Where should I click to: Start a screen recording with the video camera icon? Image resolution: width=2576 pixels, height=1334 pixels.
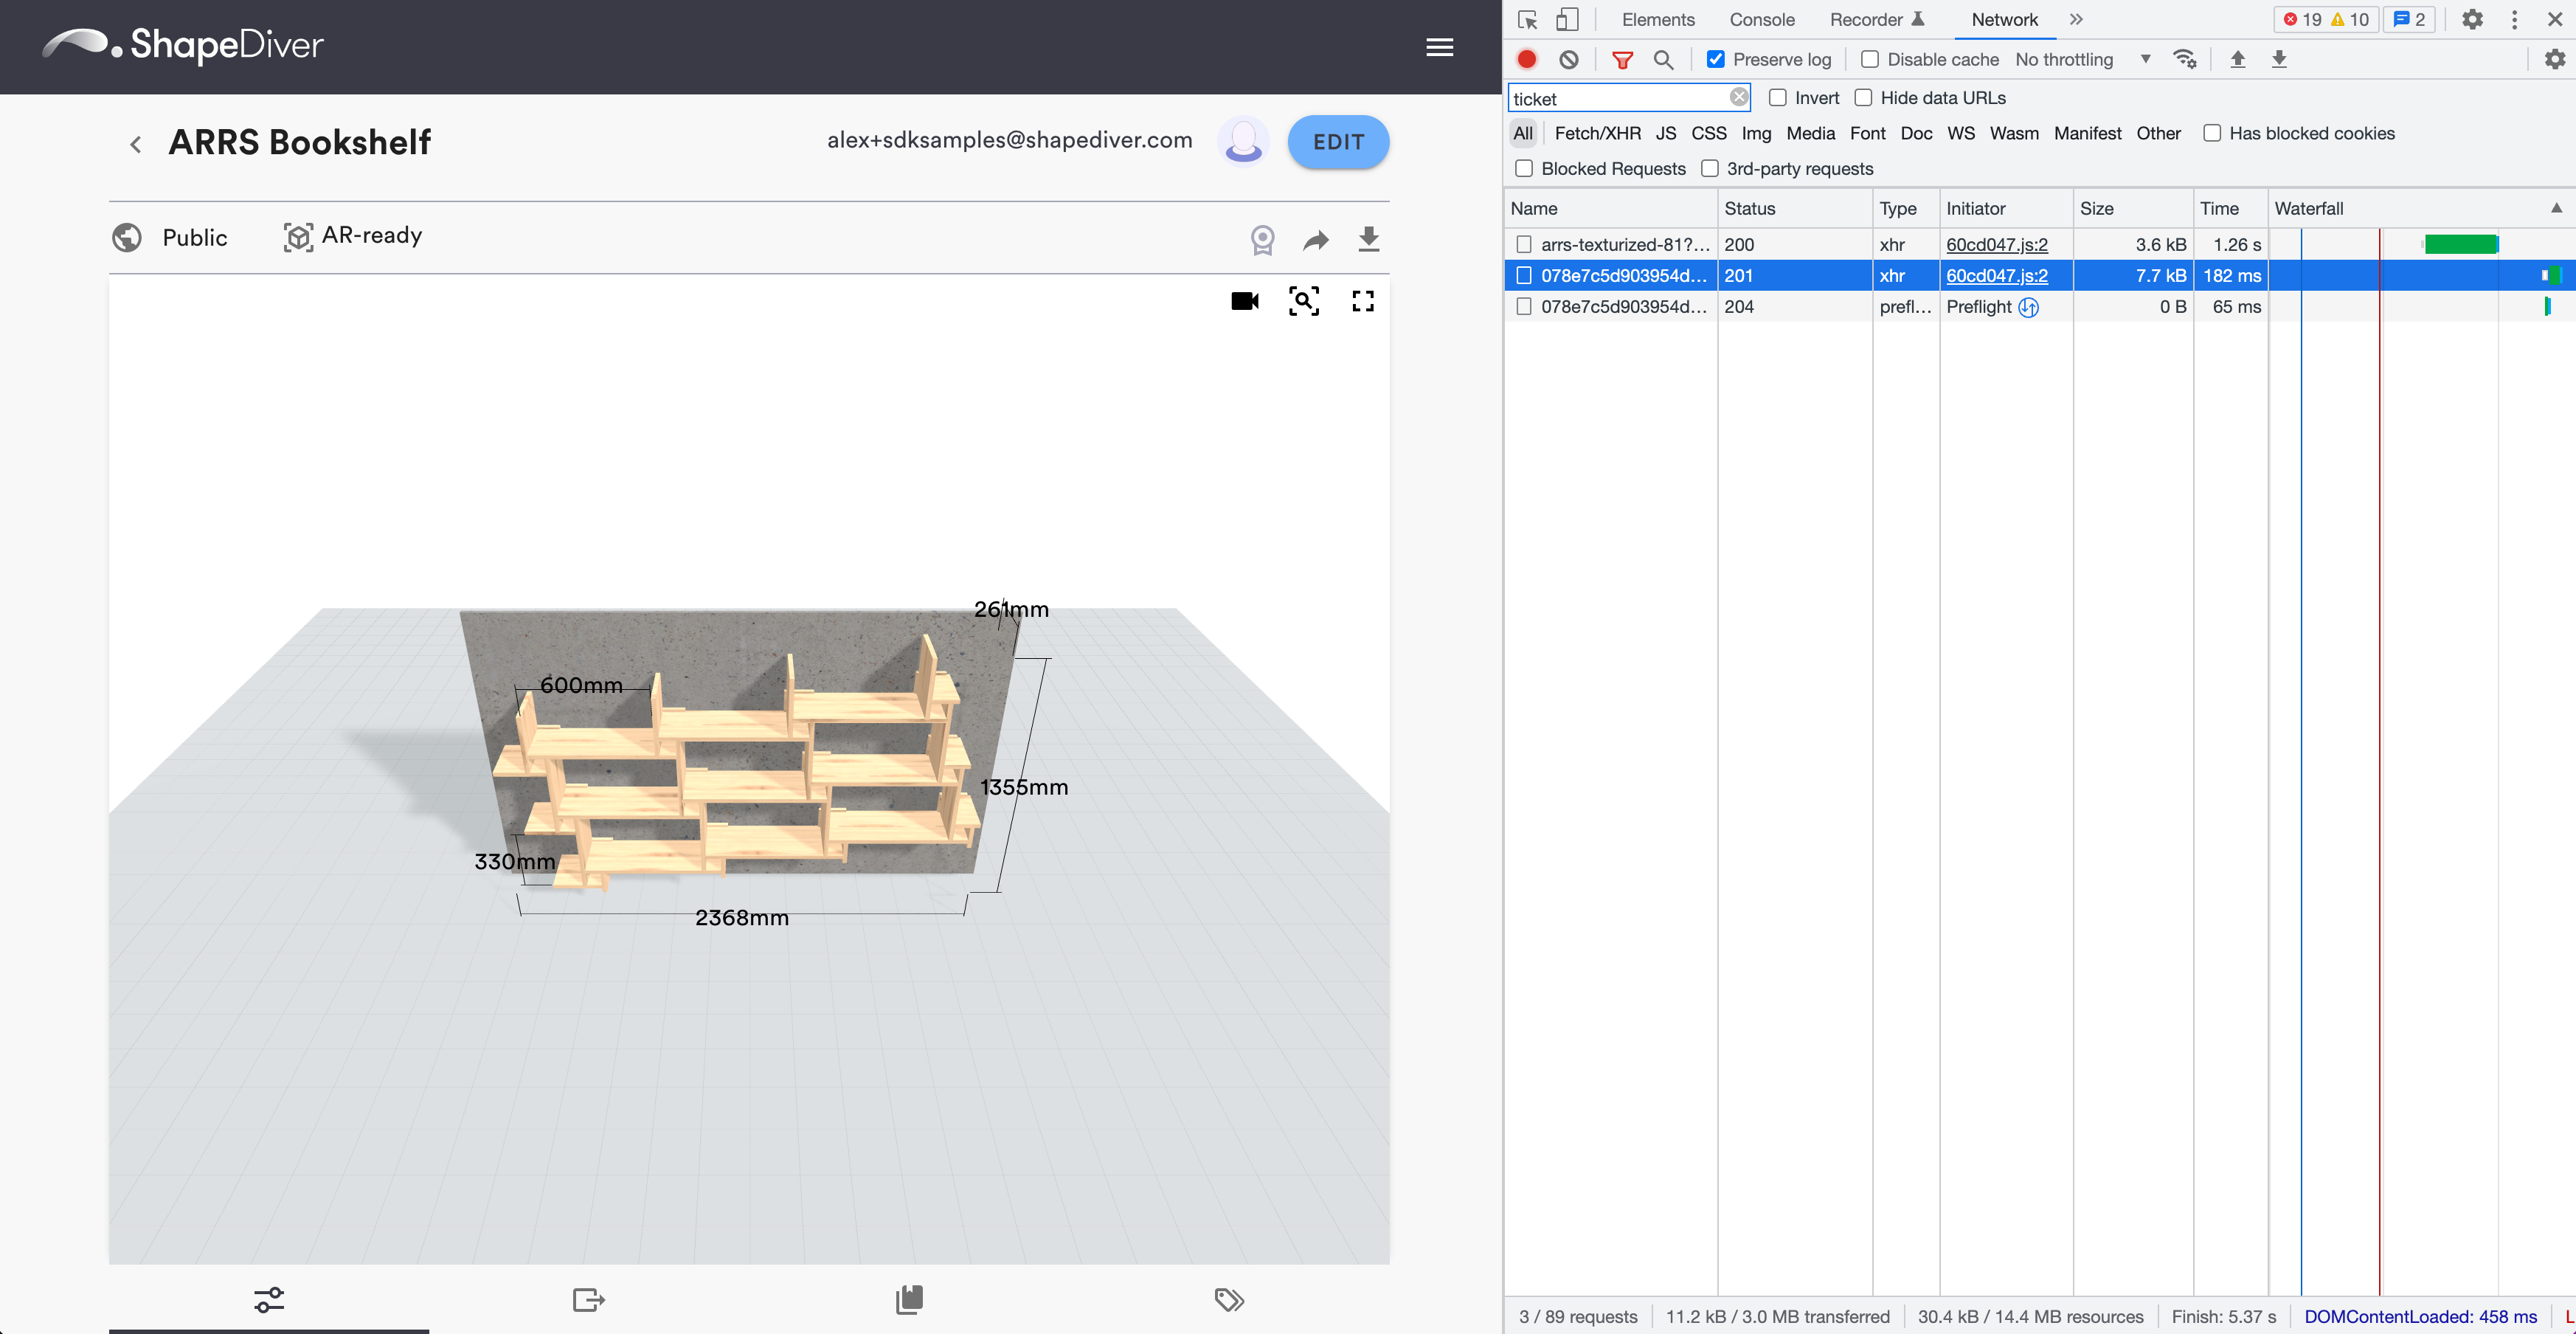pos(1244,301)
